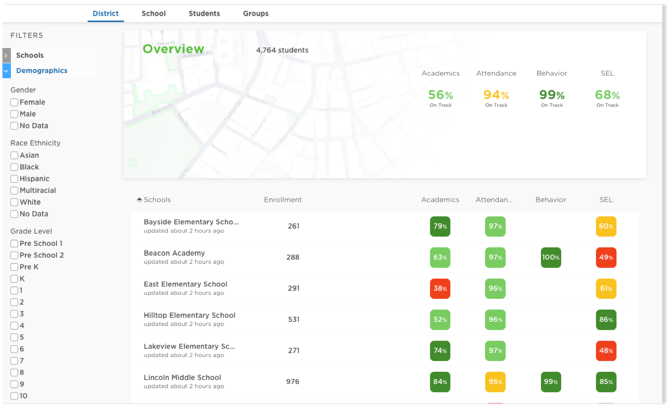Enable the Hispanic ethnicity filter
The height and width of the screenshot is (407, 669).
(x=14, y=179)
